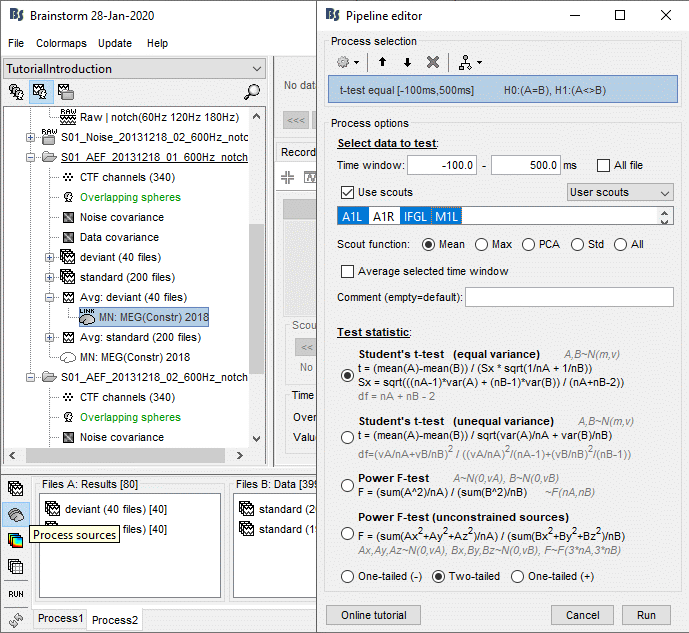Move selected process up with arrow
The width and height of the screenshot is (689, 633).
(x=382, y=62)
